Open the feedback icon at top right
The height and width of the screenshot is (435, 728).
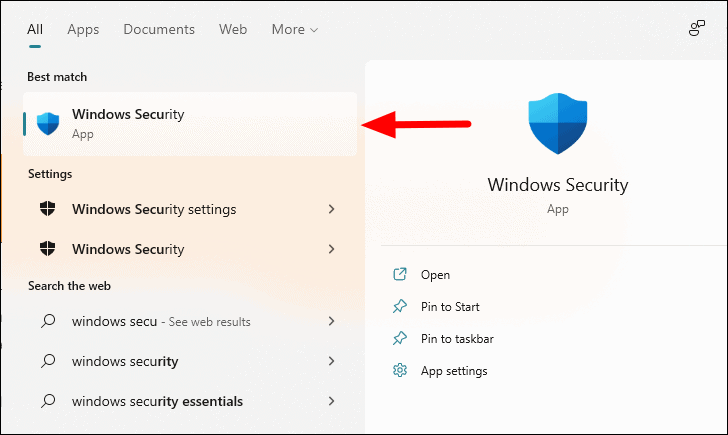696,28
